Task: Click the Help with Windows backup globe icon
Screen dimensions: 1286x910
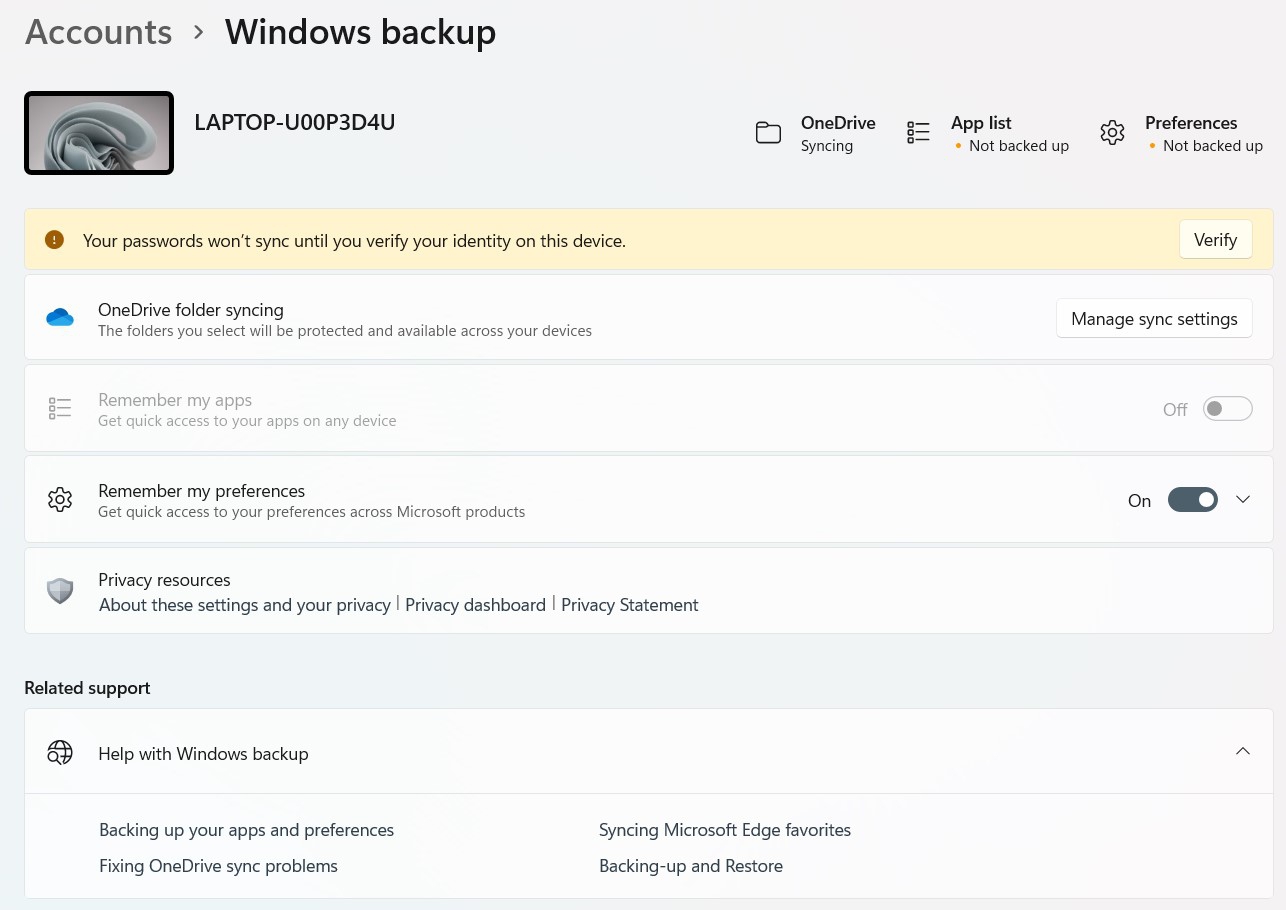Action: (x=60, y=753)
